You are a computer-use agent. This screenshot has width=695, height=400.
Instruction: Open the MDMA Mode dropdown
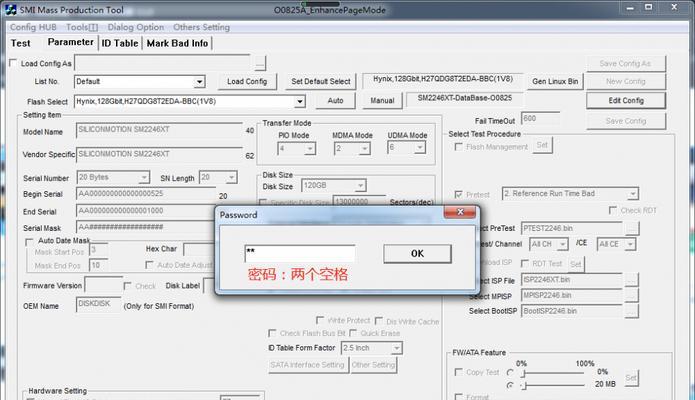pyautogui.click(x=364, y=148)
